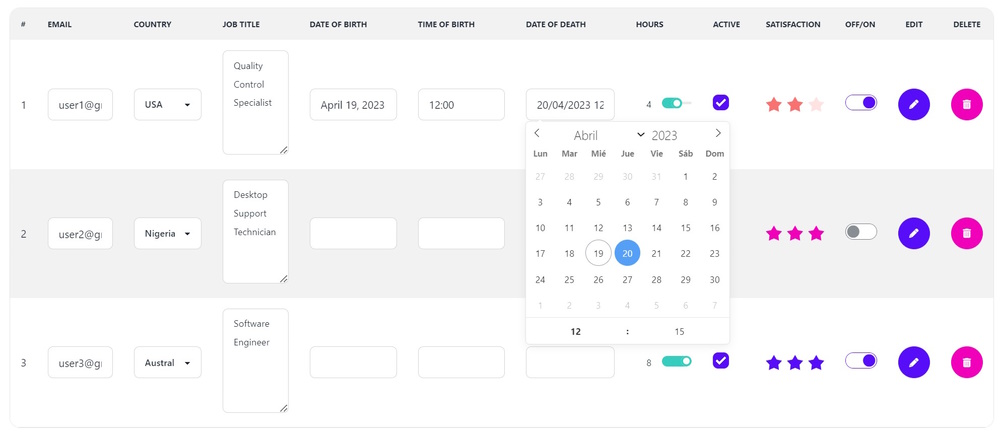Set row 1 satisfaction to first star
Image resolution: width=1000 pixels, height=435 pixels.
[x=774, y=105]
